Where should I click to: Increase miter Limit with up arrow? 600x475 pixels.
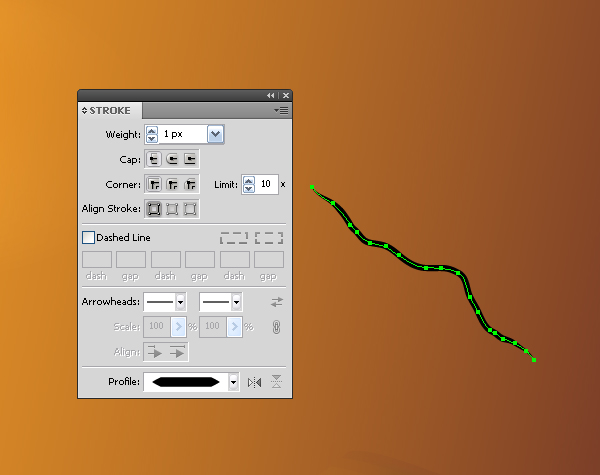[x=249, y=181]
